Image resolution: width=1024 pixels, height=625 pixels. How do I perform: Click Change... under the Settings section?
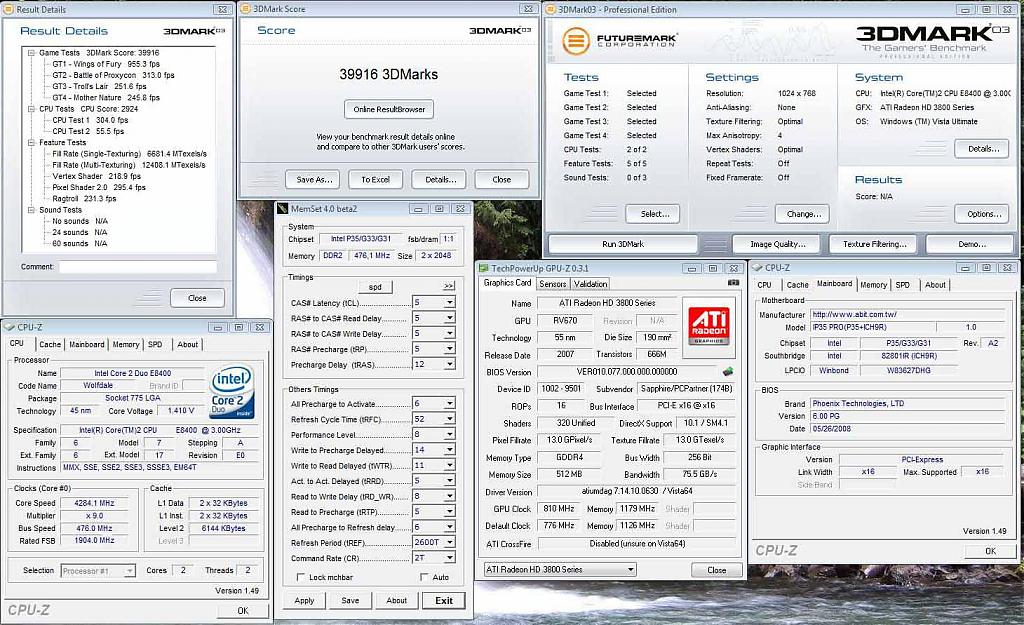coord(803,214)
